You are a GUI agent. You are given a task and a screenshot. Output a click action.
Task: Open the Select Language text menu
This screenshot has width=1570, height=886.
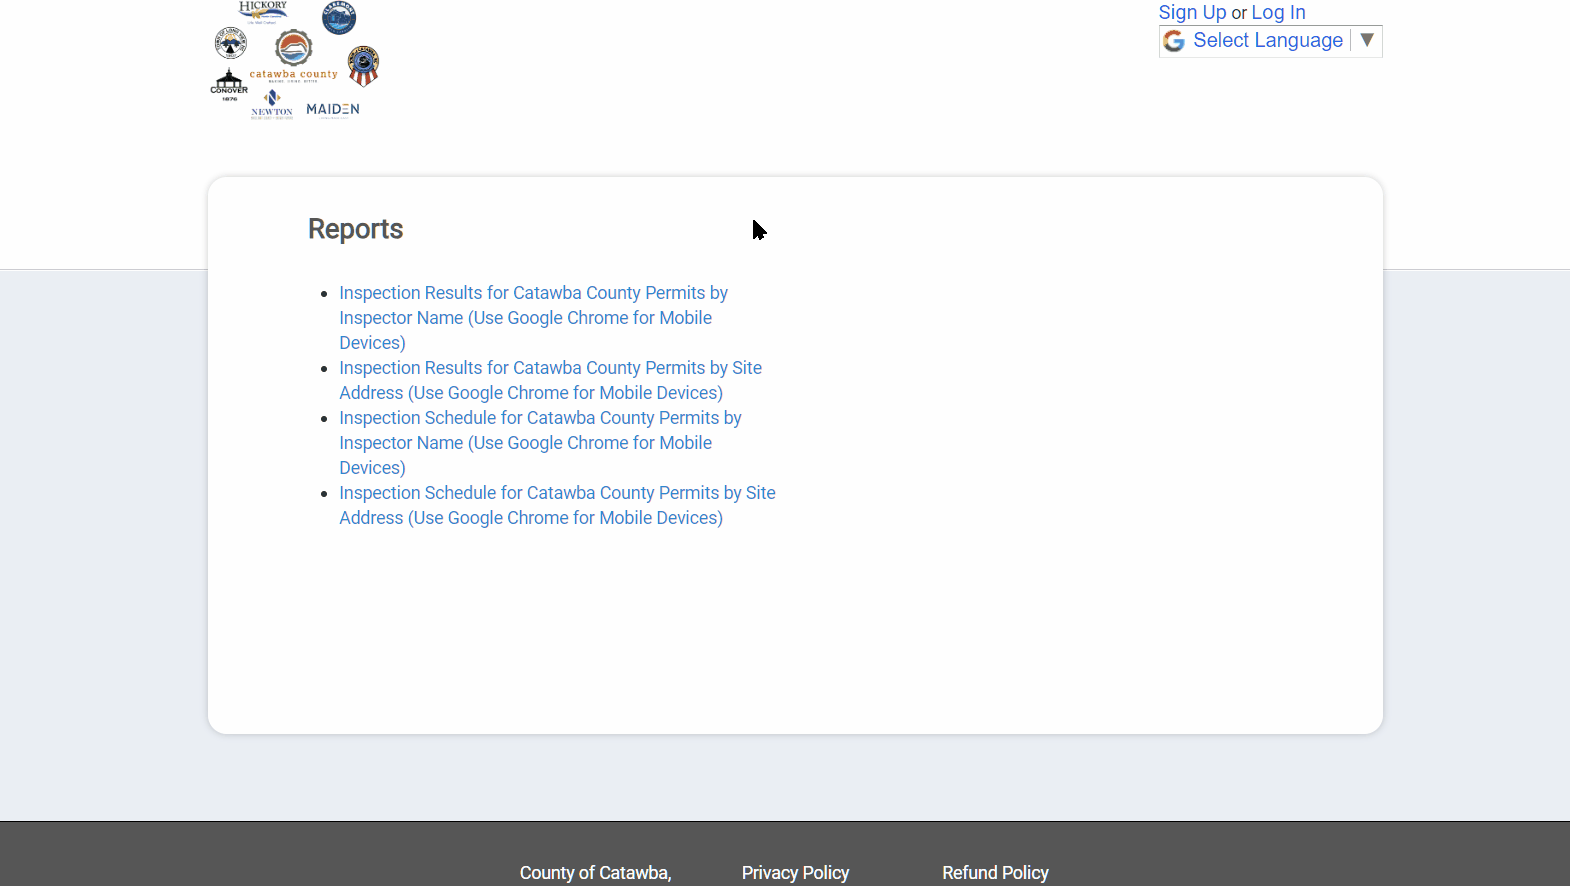(x=1267, y=41)
